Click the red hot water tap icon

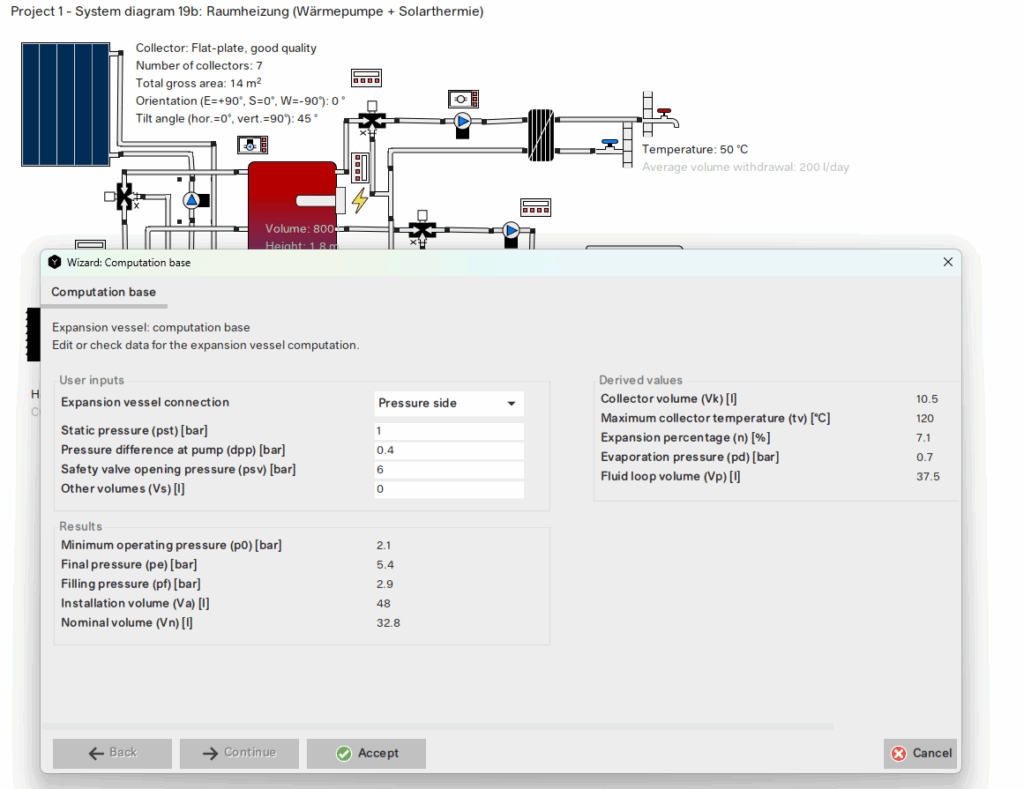coord(663,110)
